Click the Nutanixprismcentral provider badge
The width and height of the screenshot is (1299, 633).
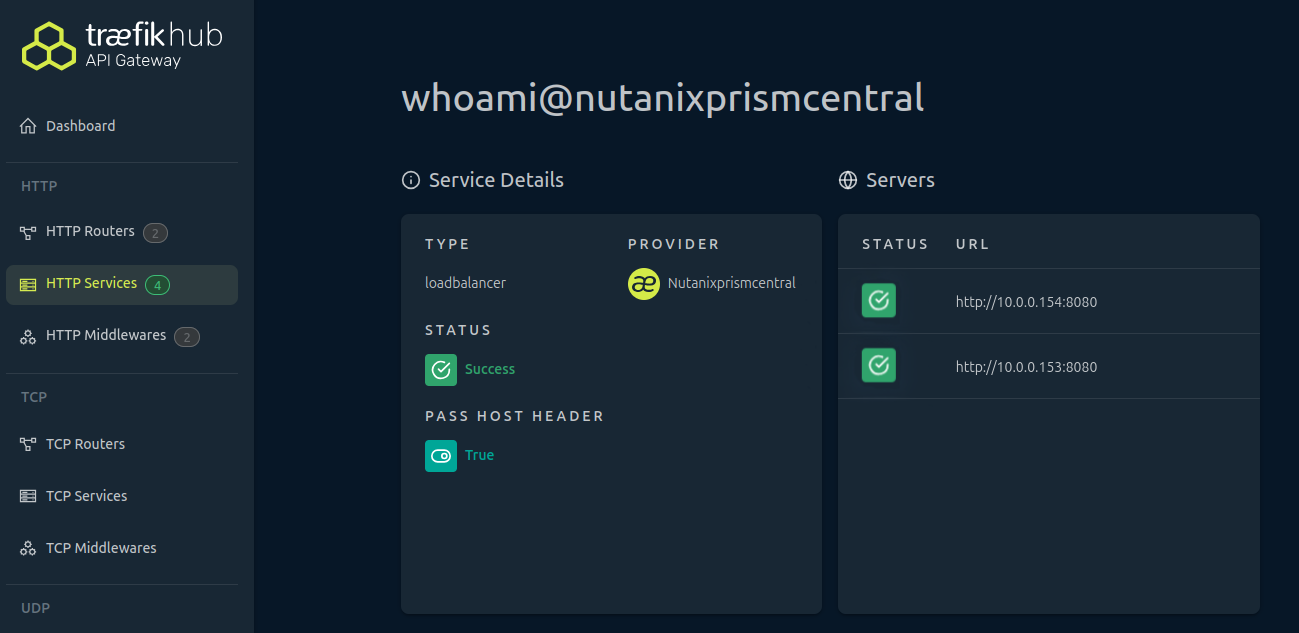(x=643, y=283)
